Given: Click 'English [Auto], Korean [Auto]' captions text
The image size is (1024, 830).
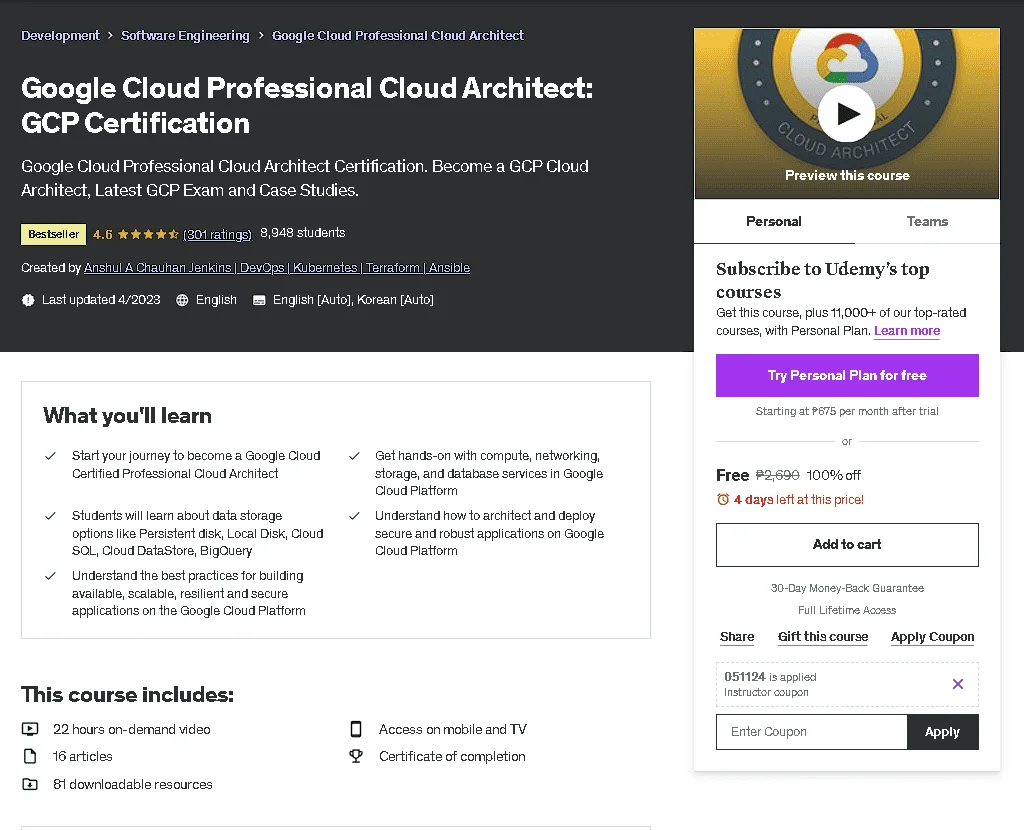Looking at the screenshot, I should point(353,300).
